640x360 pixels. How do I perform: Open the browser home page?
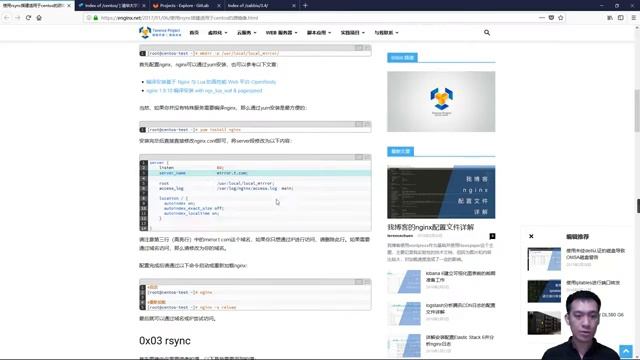(39, 18)
